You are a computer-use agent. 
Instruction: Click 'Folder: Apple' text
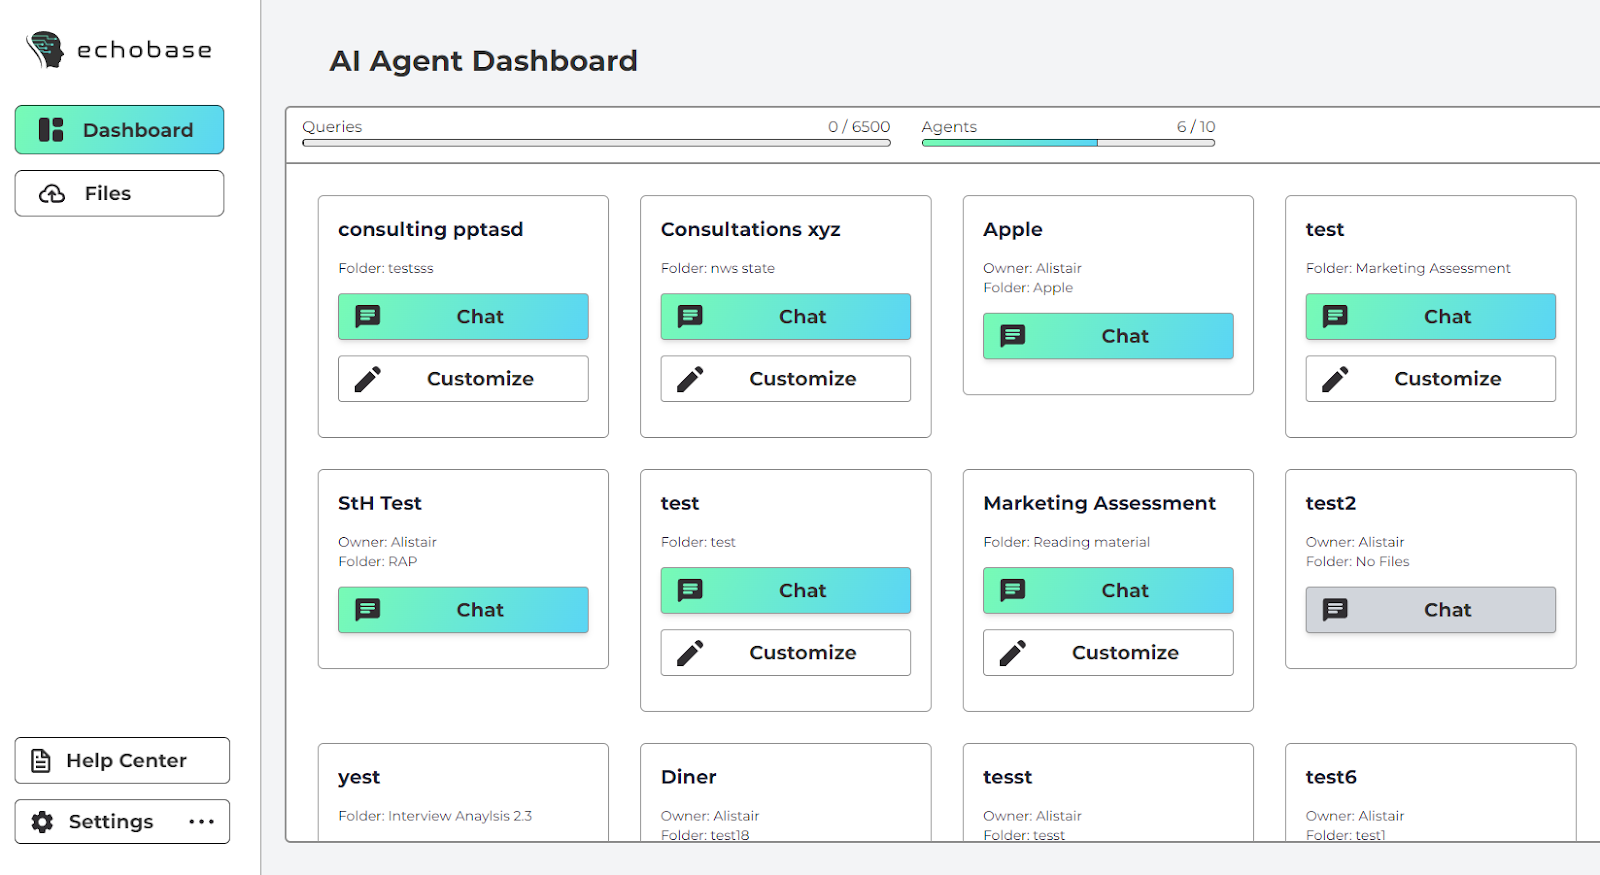[1028, 288]
